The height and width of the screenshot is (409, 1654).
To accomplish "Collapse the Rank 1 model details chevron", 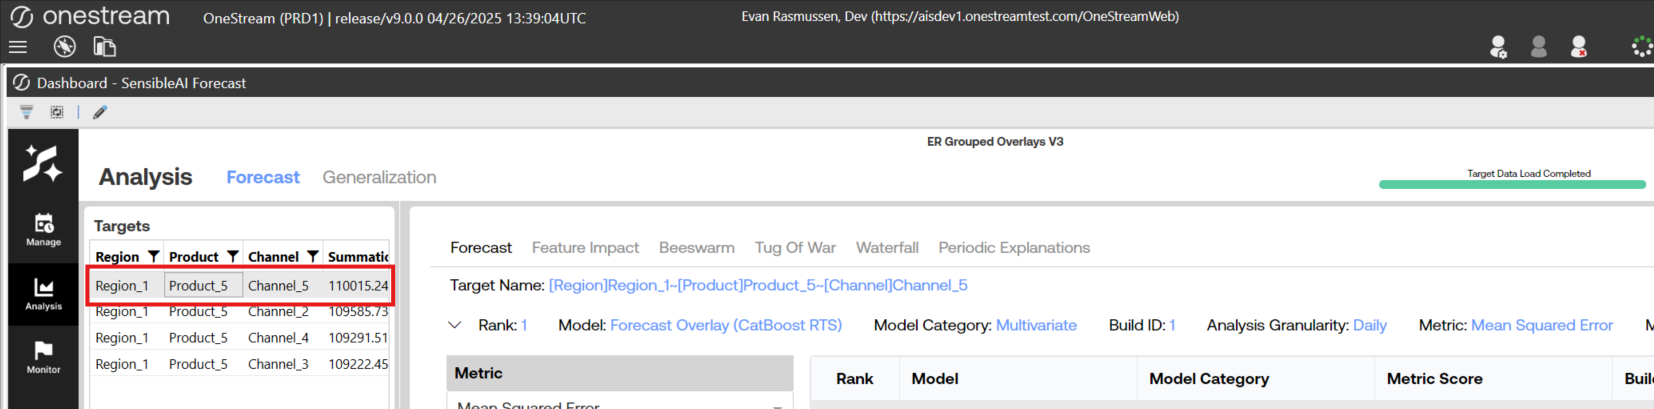I will [x=455, y=325].
